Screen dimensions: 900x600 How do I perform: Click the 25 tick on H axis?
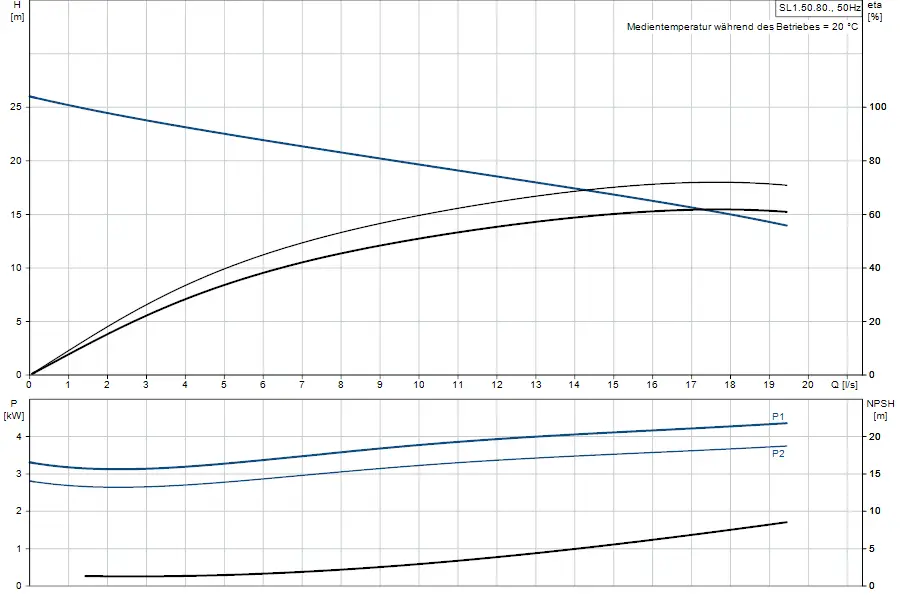click(15, 107)
